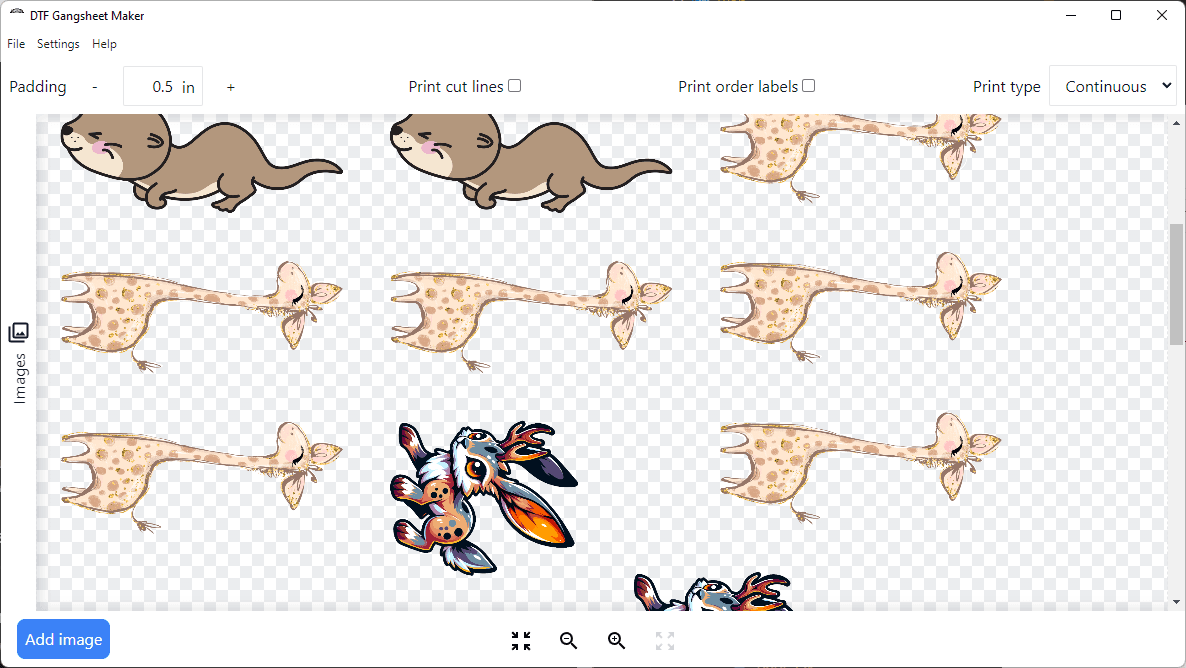Click the zoom in magnifier icon

(x=616, y=641)
